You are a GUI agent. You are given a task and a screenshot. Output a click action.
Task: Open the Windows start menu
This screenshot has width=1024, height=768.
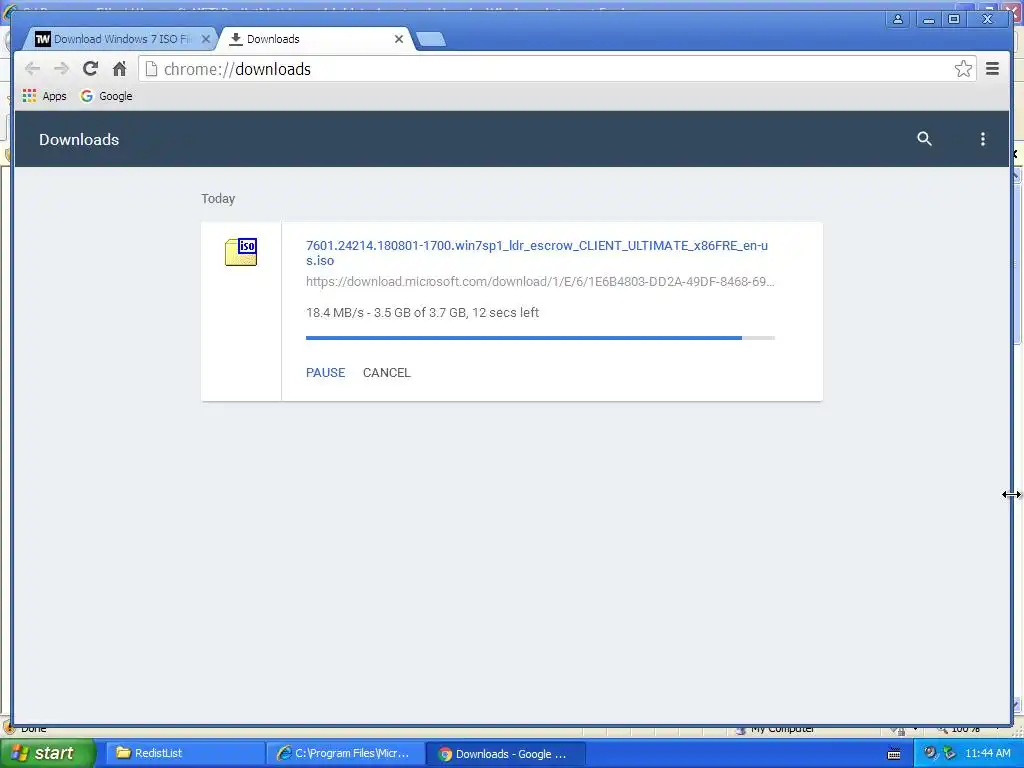(47, 753)
